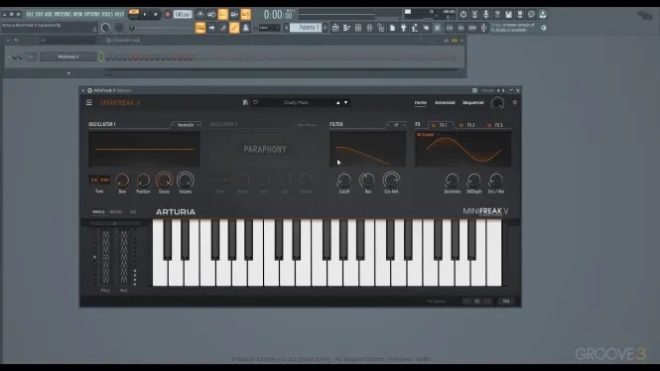The height and width of the screenshot is (371, 660).
Task: Click the MiniFreak V channel button in Channel rack
Action: point(68,56)
